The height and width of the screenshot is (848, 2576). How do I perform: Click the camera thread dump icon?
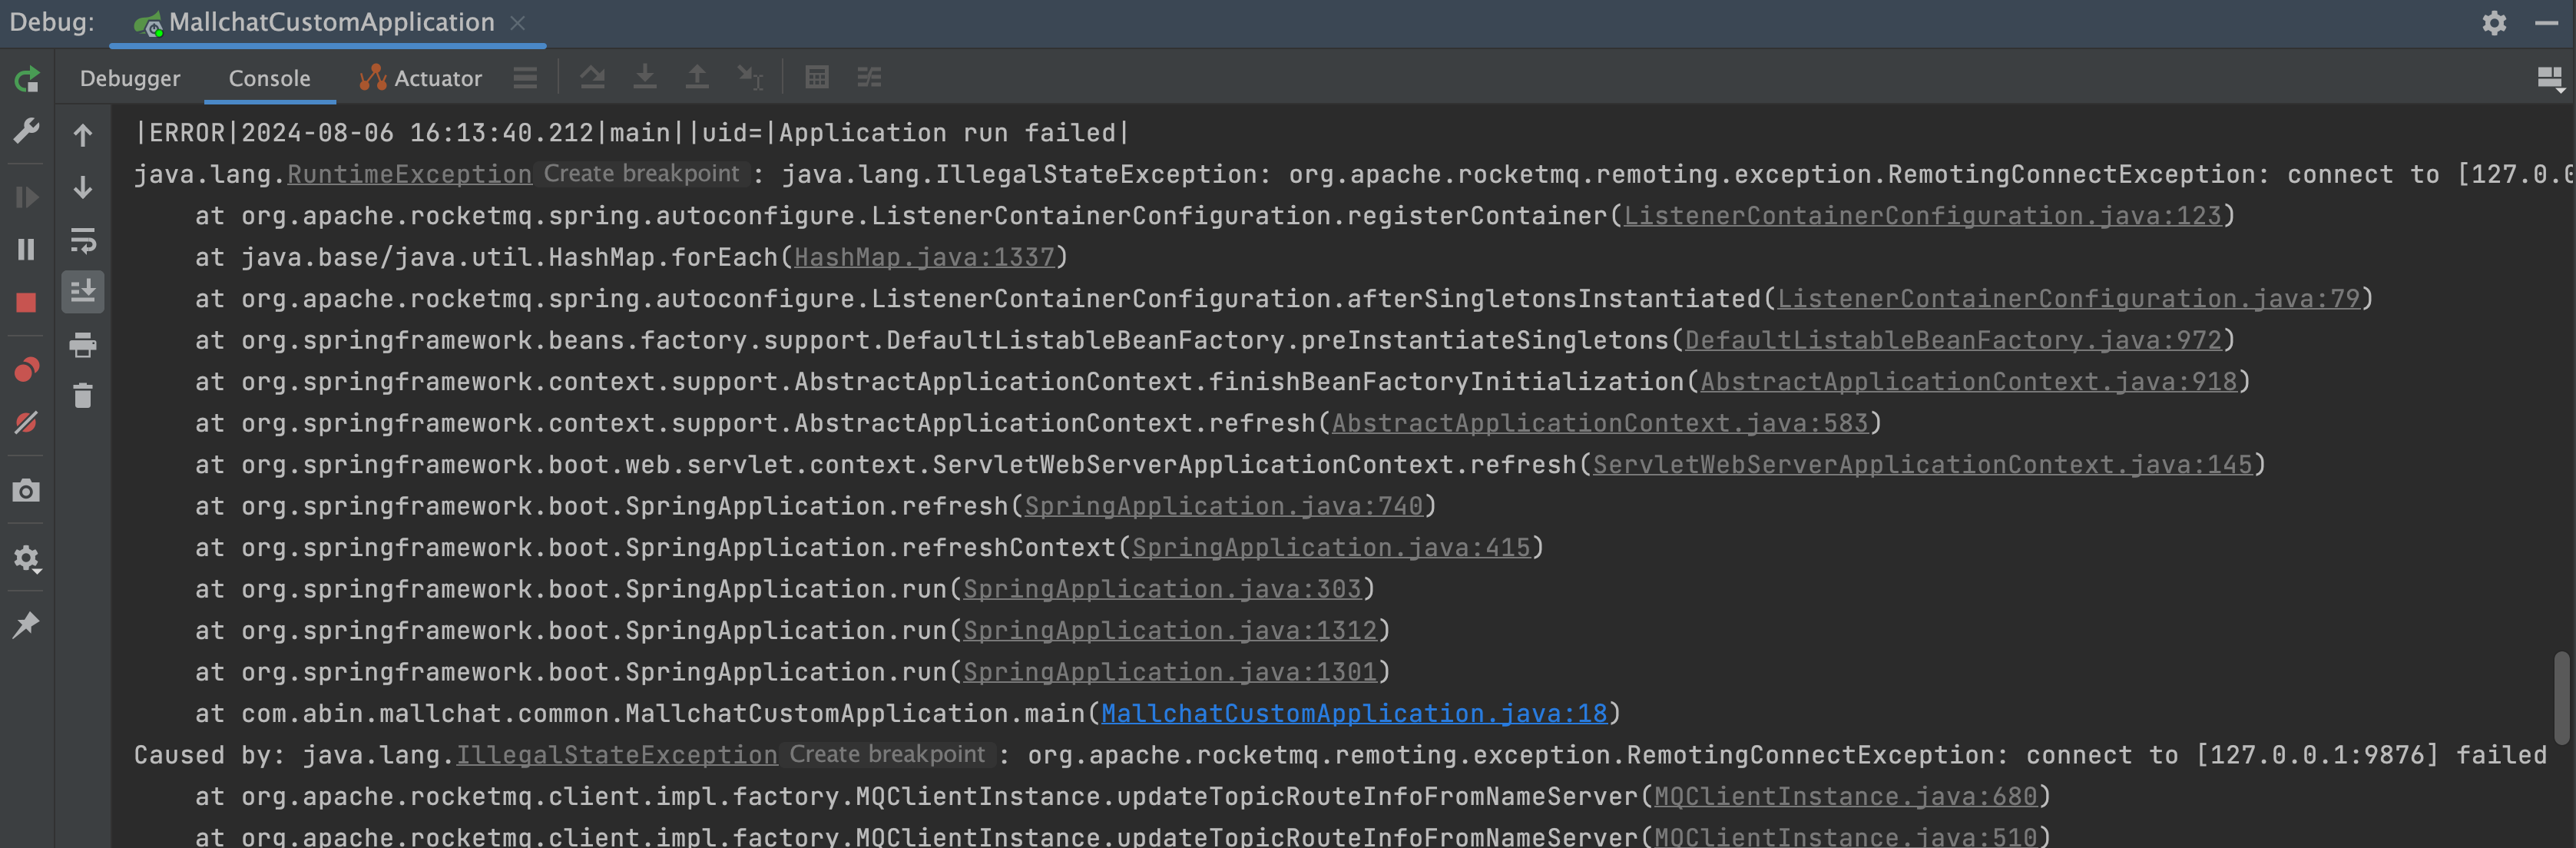point(27,490)
